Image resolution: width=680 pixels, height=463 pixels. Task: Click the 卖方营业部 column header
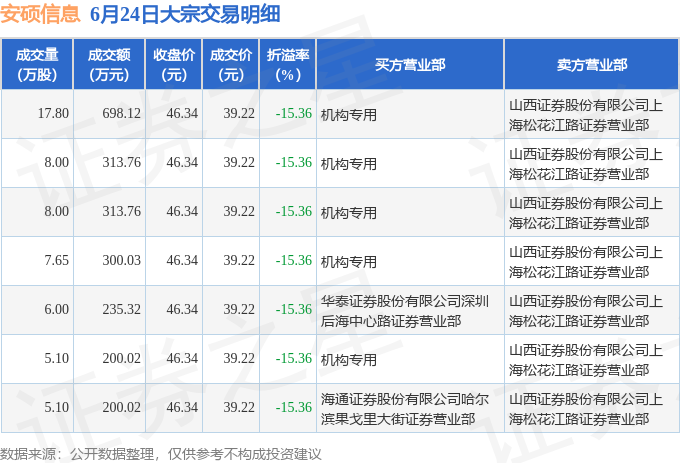pyautogui.click(x=592, y=65)
